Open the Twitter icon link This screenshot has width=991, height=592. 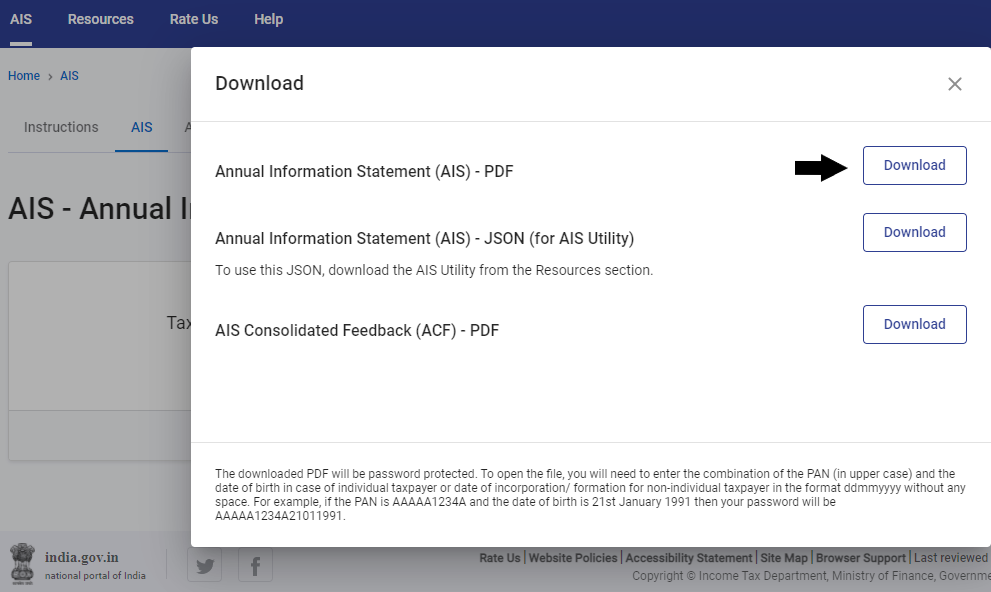click(205, 565)
